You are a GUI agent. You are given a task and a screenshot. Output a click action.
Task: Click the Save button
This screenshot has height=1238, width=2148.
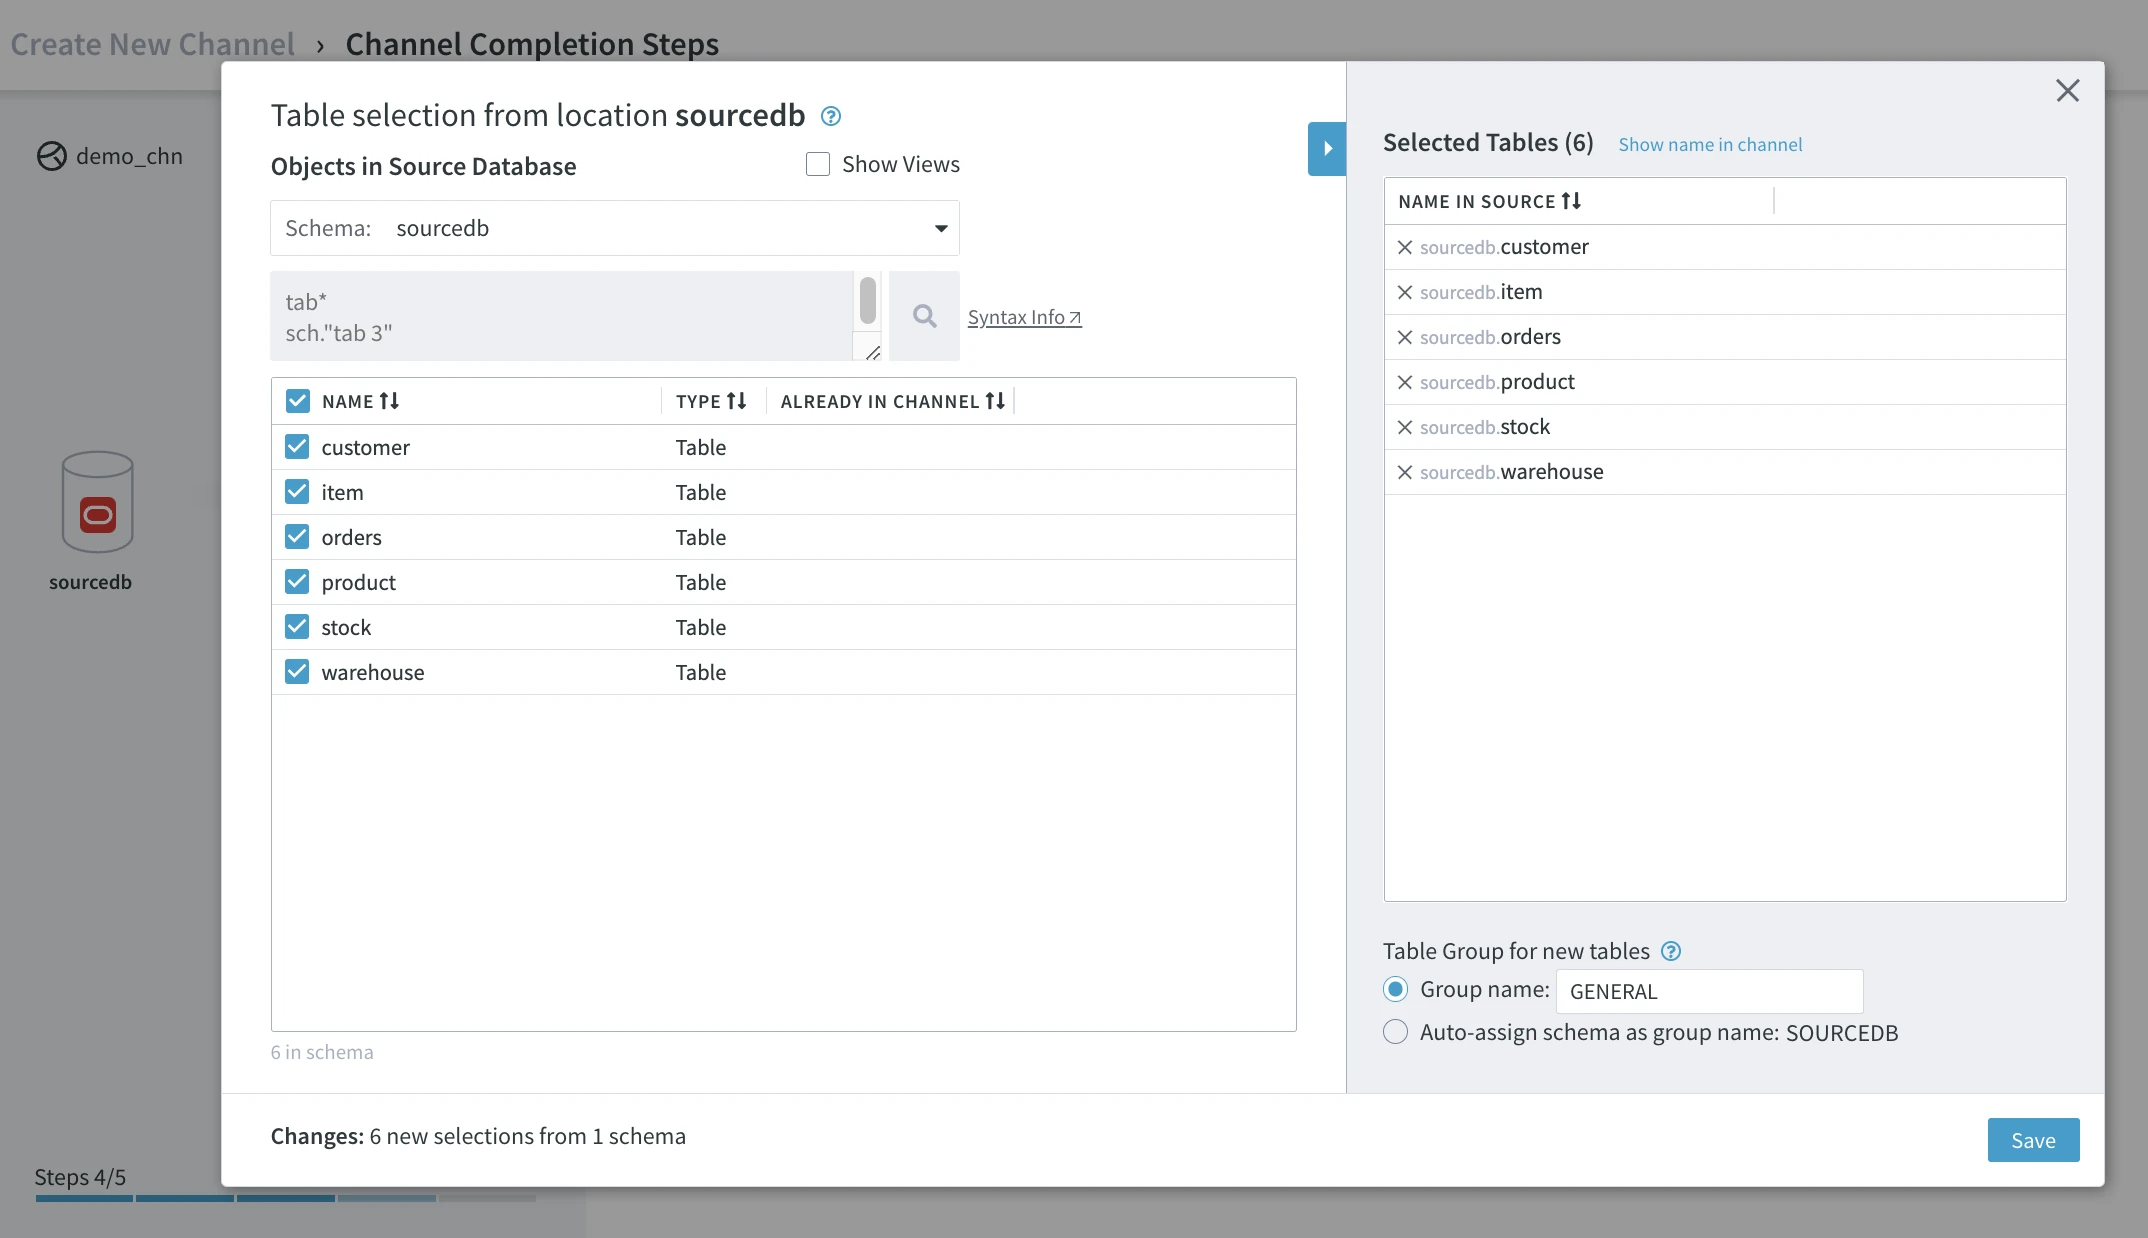(x=2032, y=1140)
